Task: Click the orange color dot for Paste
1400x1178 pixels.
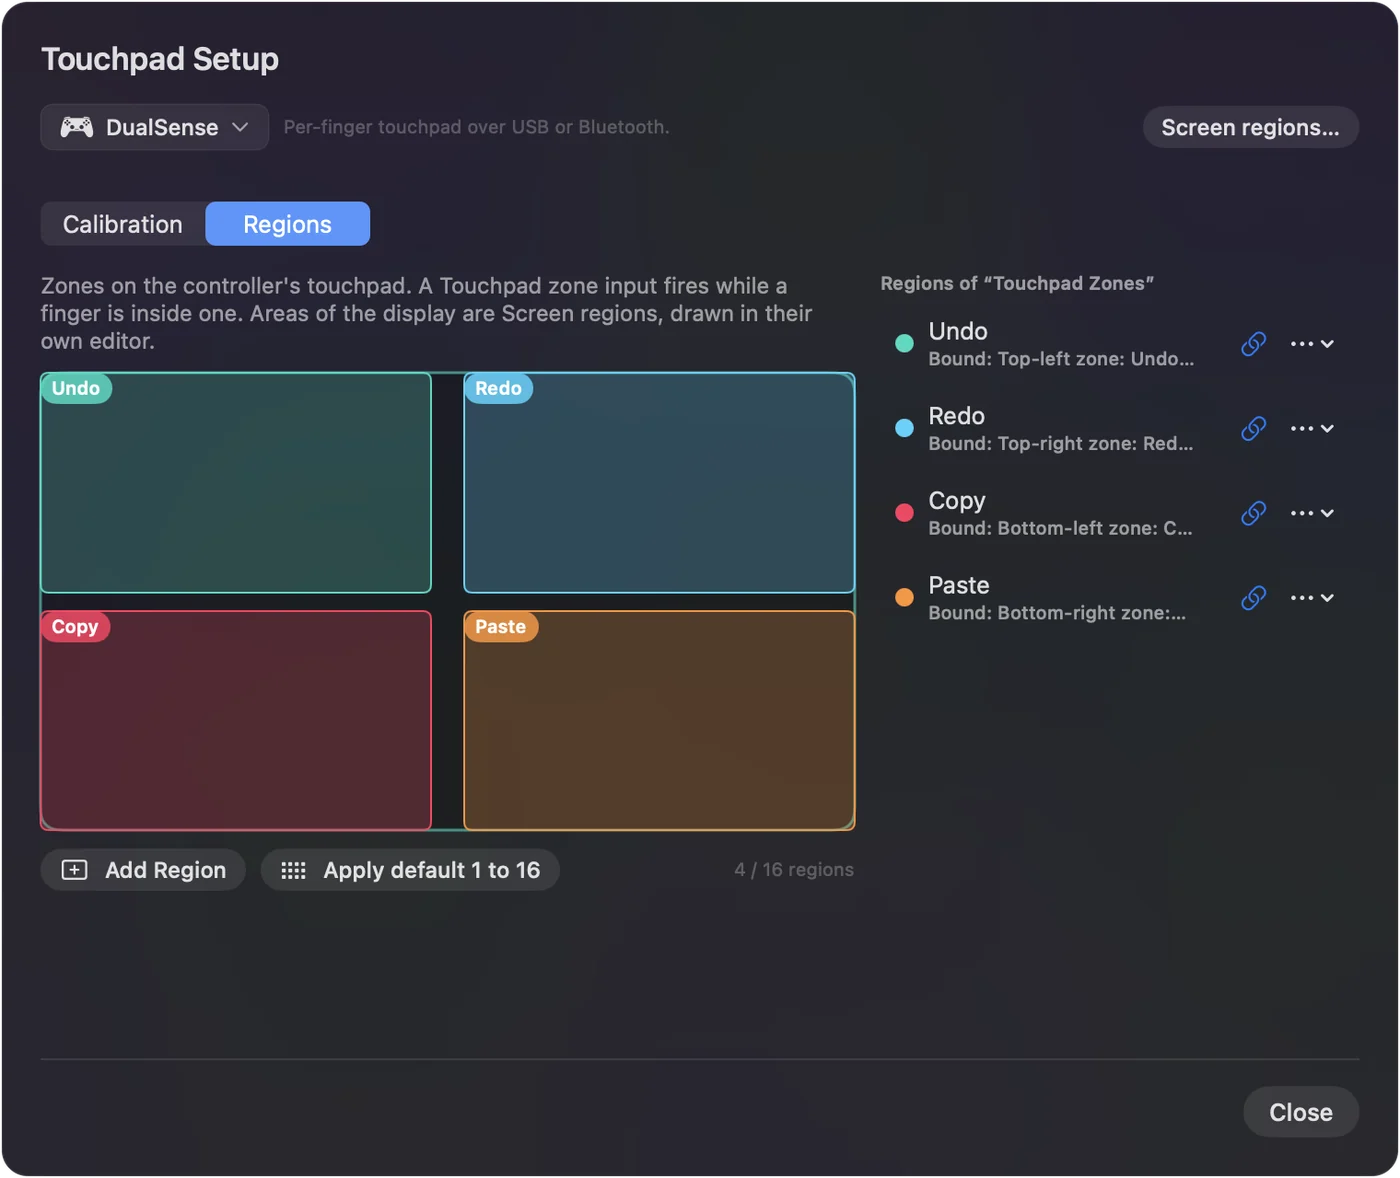Action: click(x=904, y=598)
